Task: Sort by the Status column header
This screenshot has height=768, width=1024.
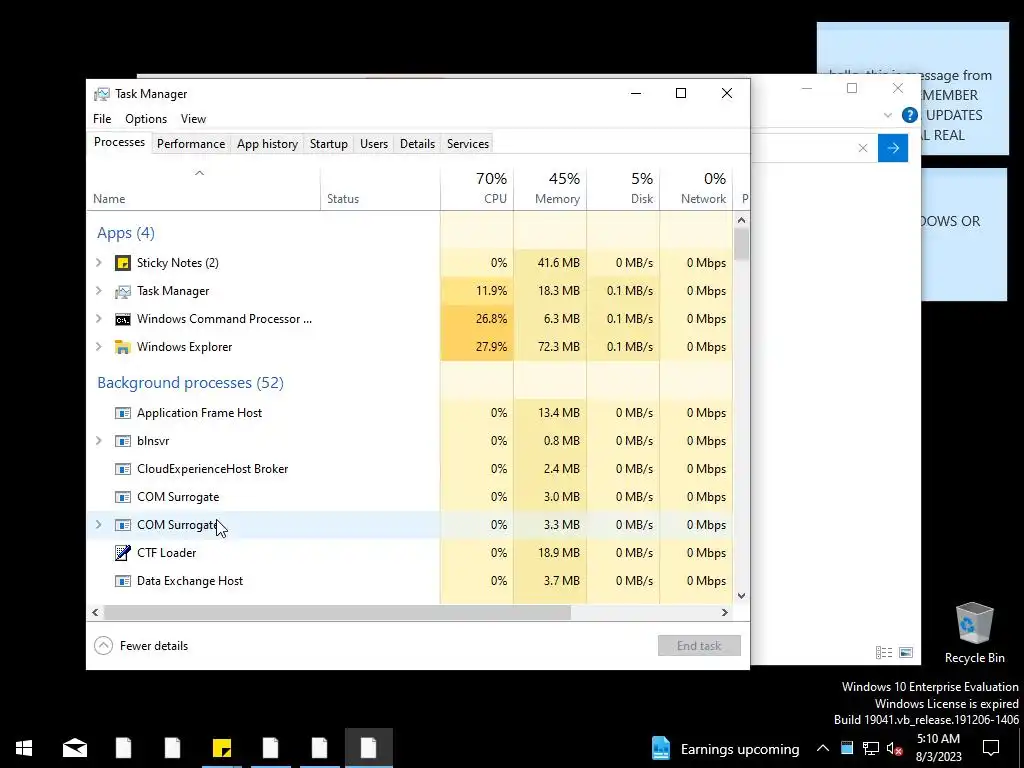Action: (381, 189)
